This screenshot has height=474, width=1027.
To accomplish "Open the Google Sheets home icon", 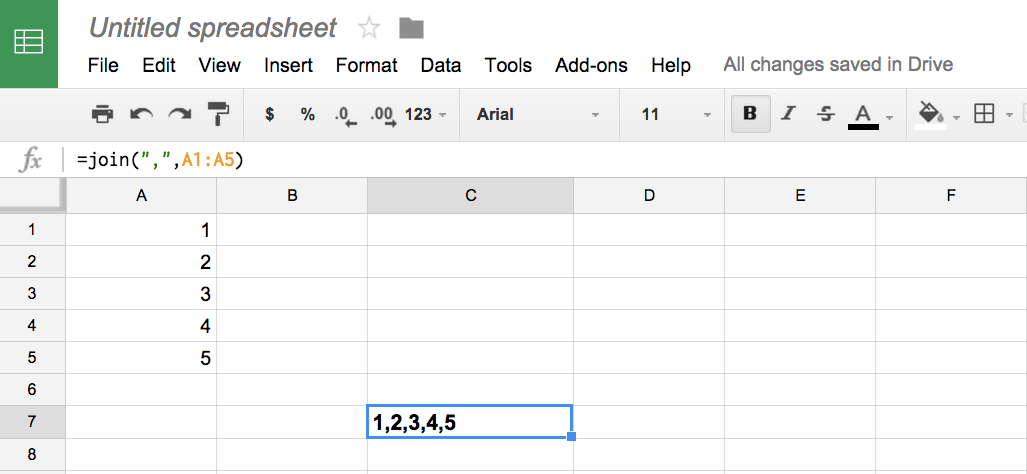I will [29, 44].
